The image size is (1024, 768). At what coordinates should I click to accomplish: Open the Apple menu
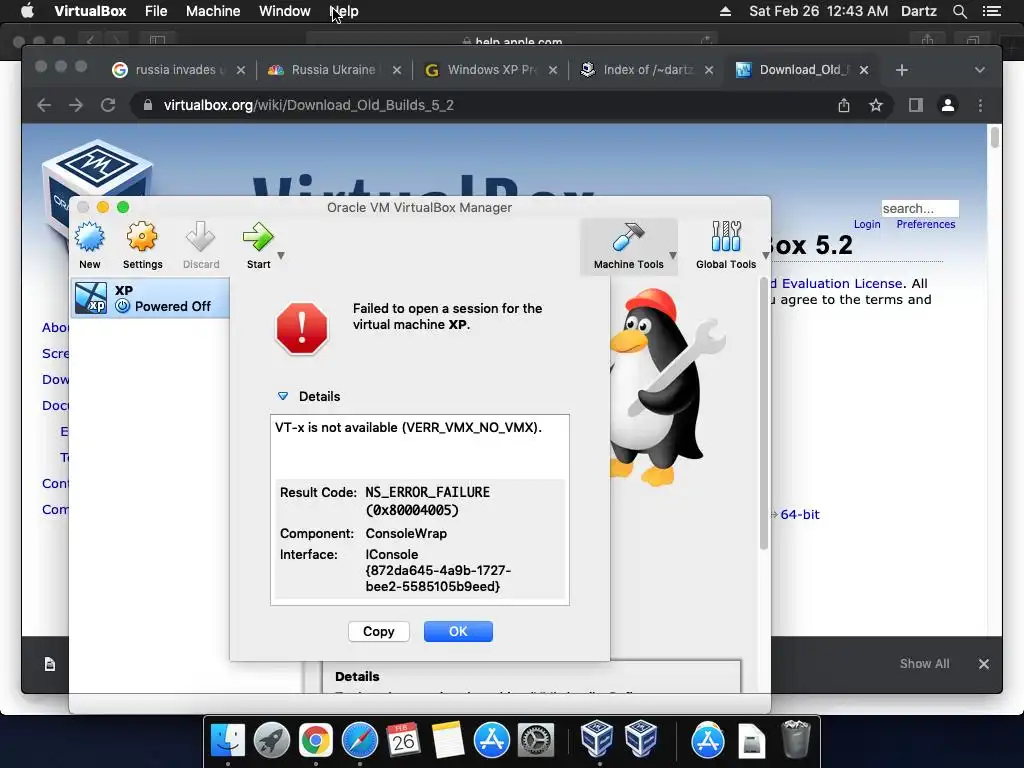coord(27,11)
